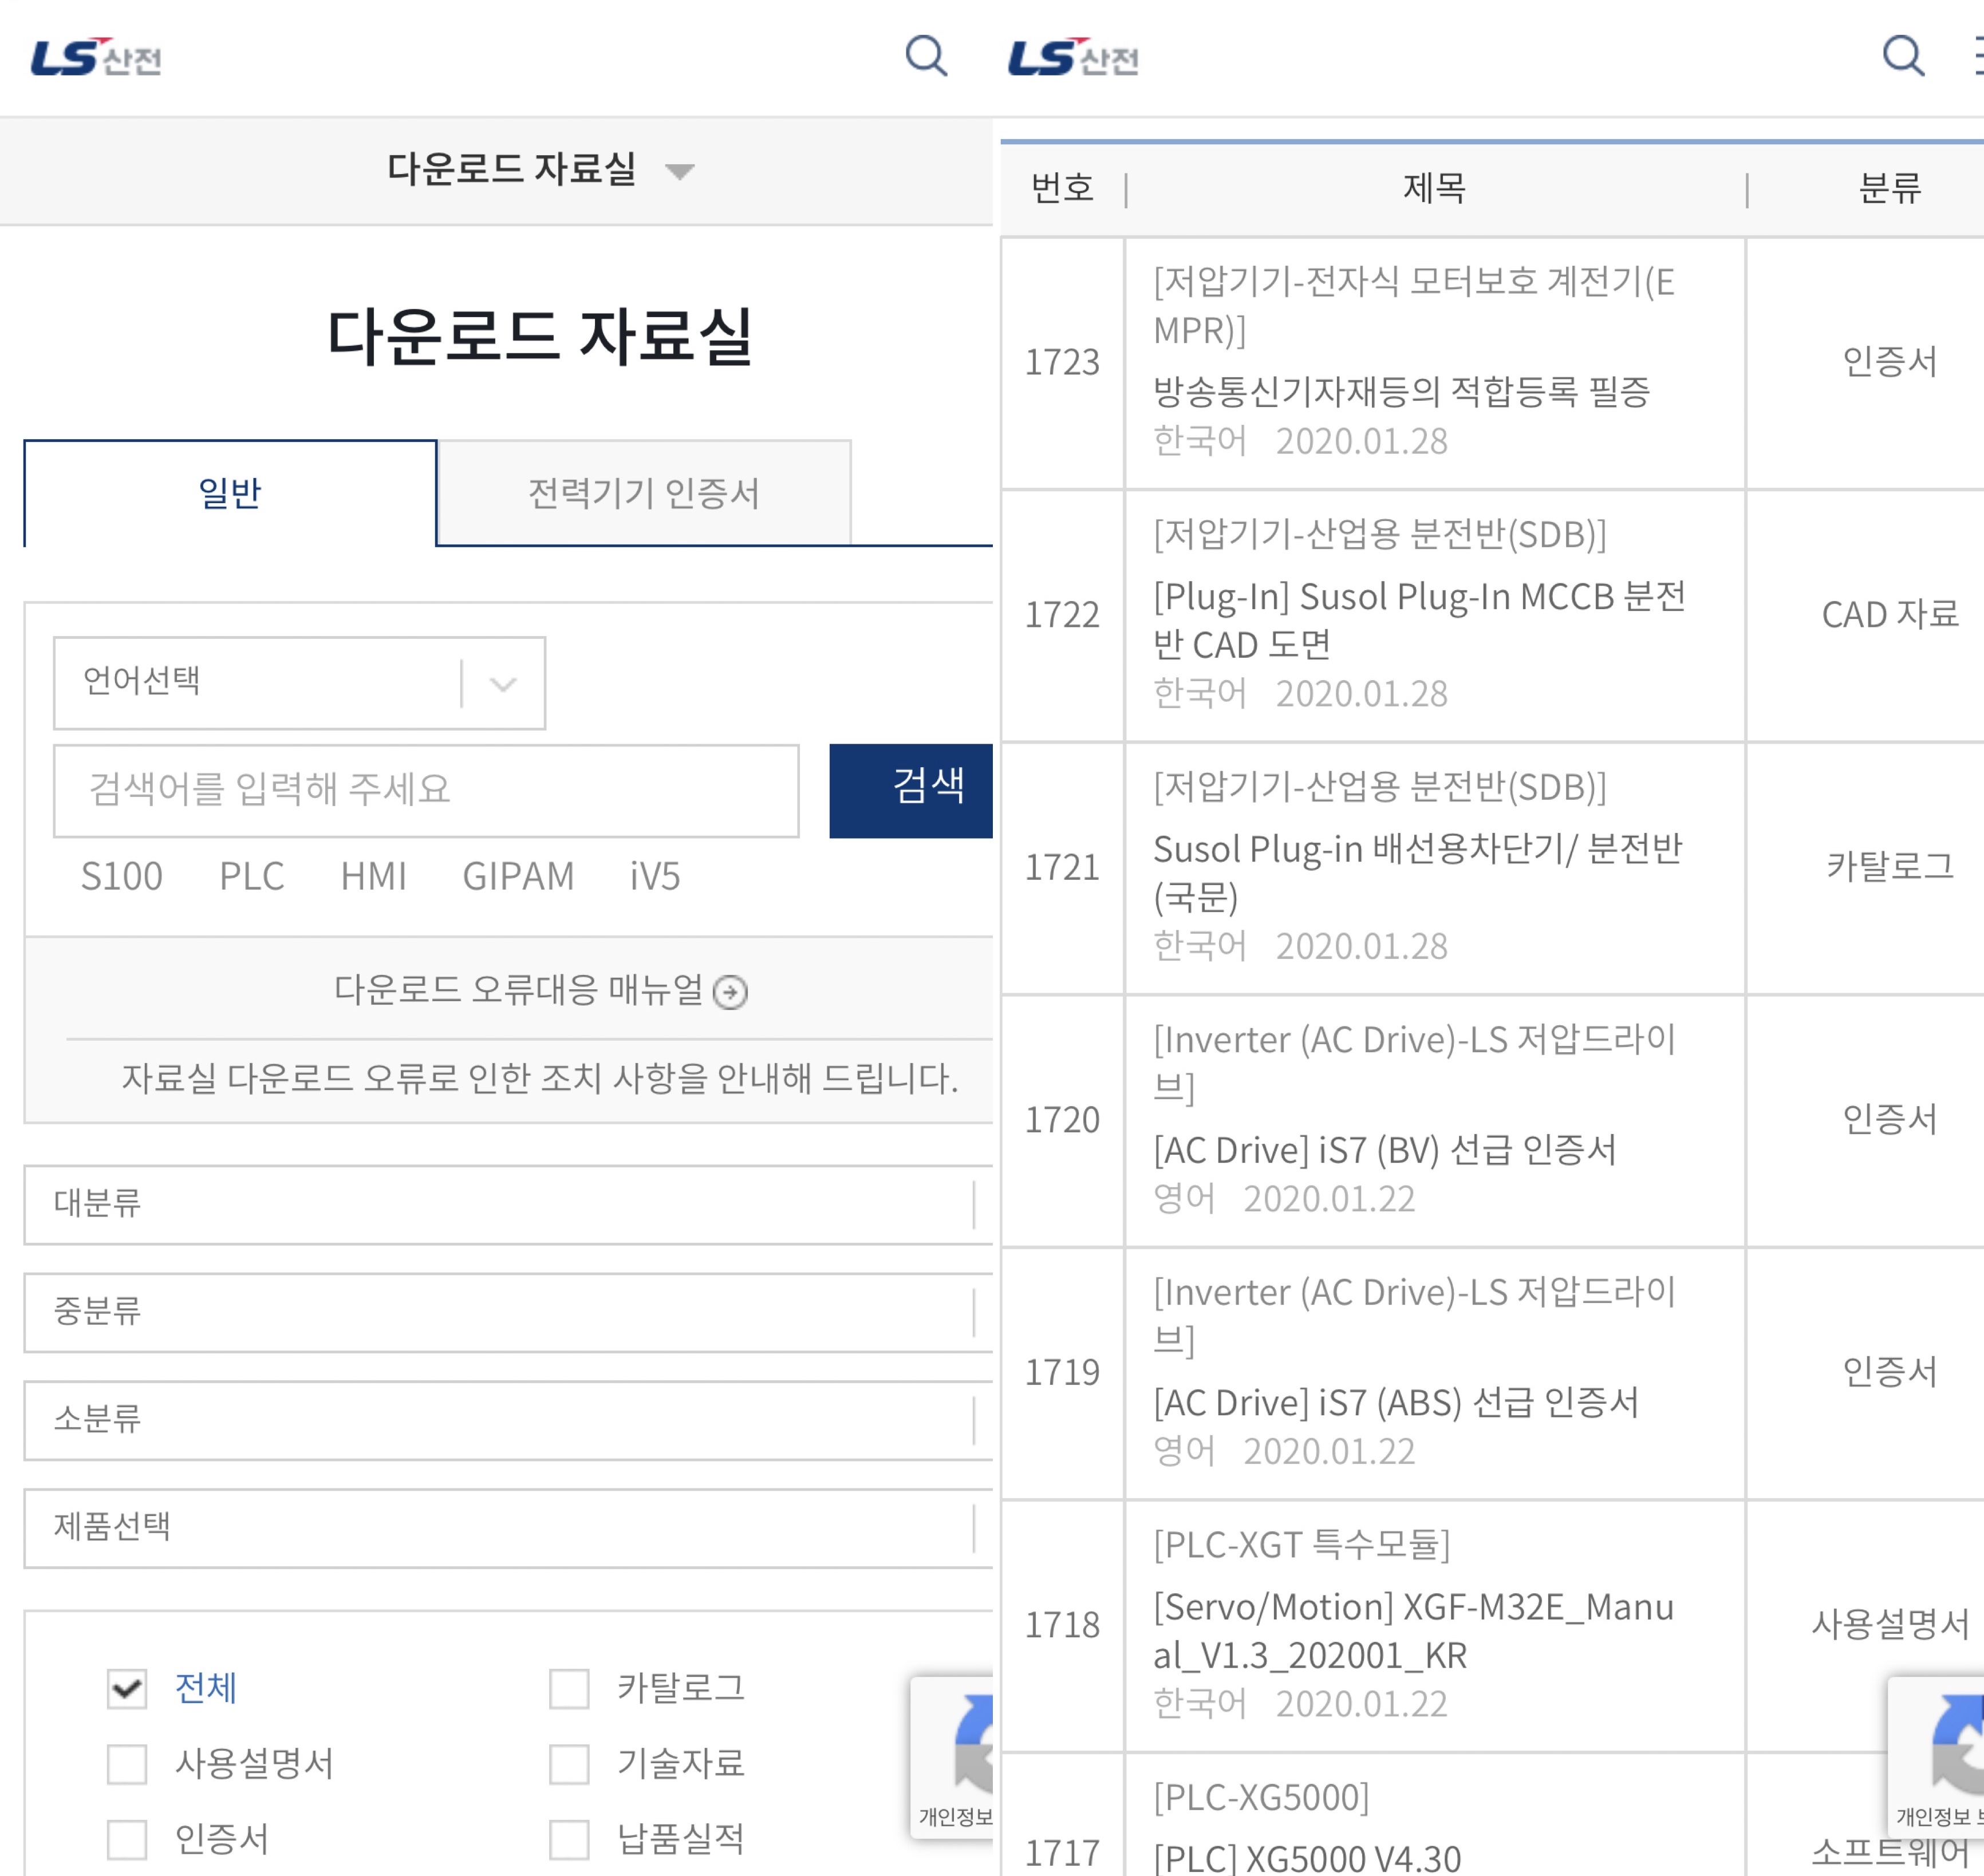This screenshot has height=1876, width=1984.
Task: Click the arrow icon beside 다운로드 오류대응 매뉴얼
Action: (x=730, y=992)
